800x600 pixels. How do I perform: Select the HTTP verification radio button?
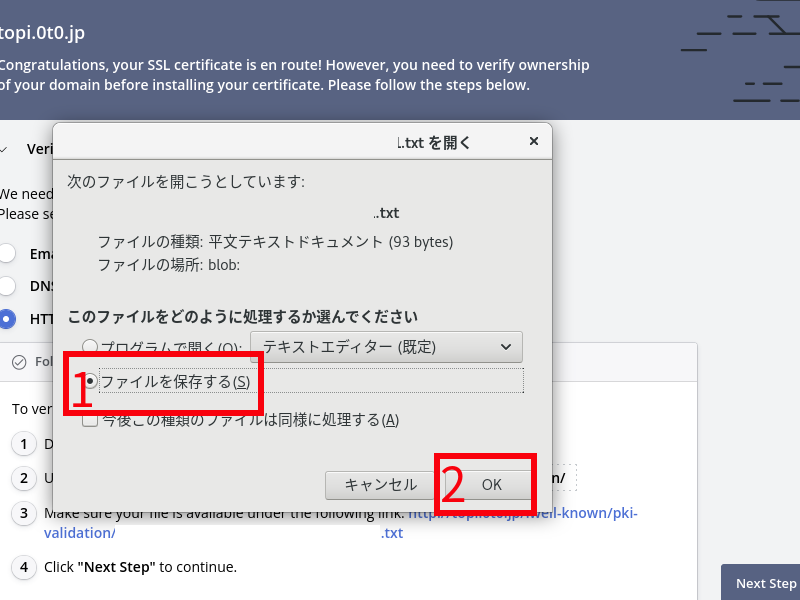click(x=7, y=319)
